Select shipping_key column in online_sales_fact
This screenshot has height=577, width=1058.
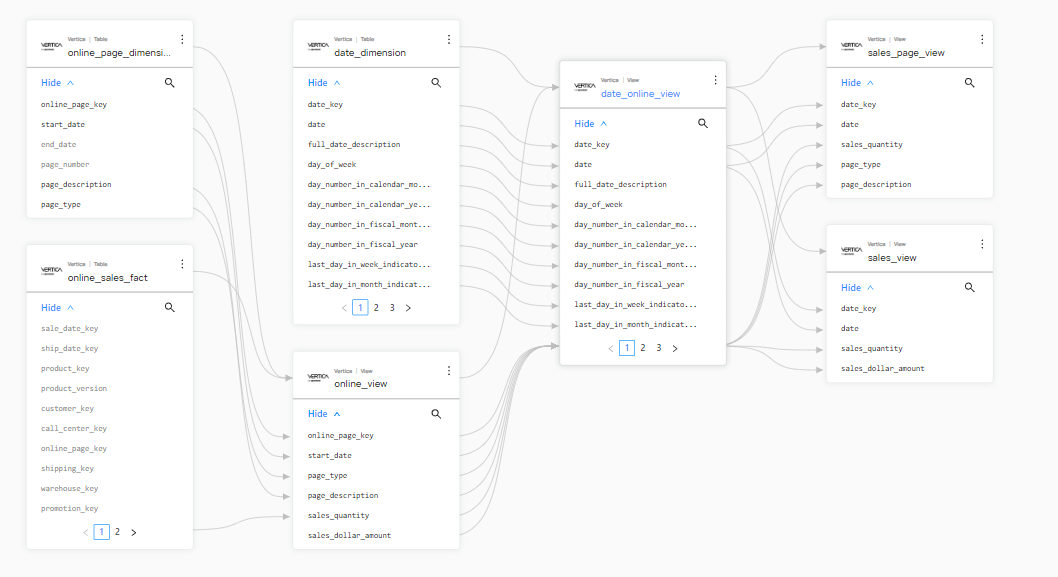(x=67, y=468)
